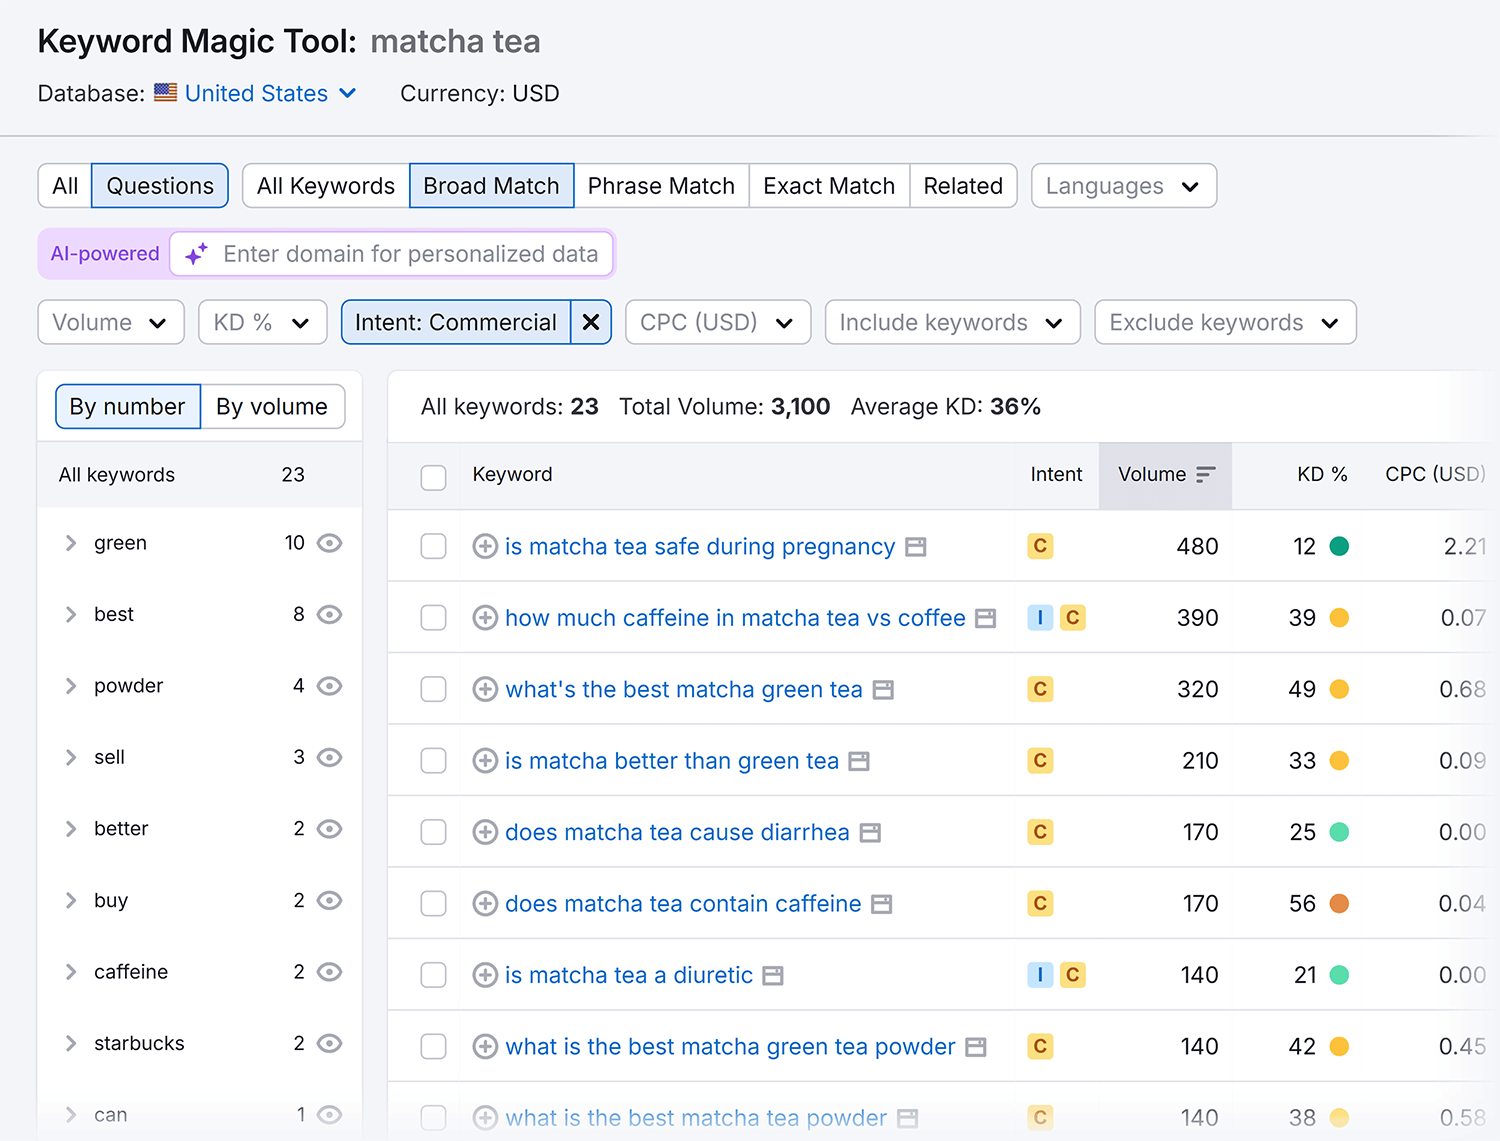Open SERP icon for 'is matcha better than green tea'
This screenshot has height=1141, width=1500.
(x=859, y=762)
